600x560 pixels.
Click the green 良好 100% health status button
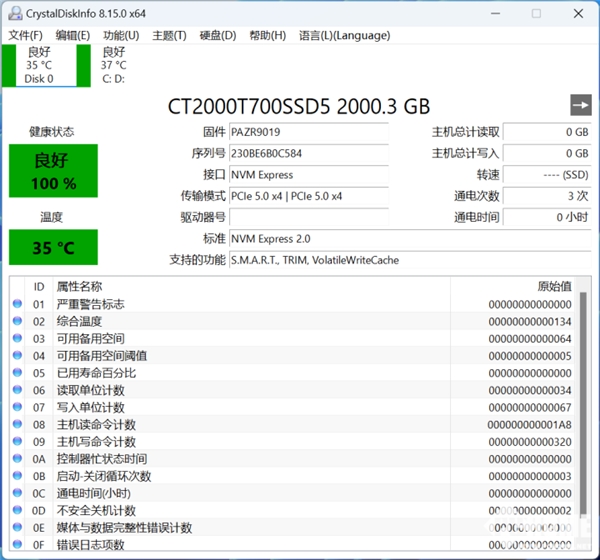coord(54,171)
